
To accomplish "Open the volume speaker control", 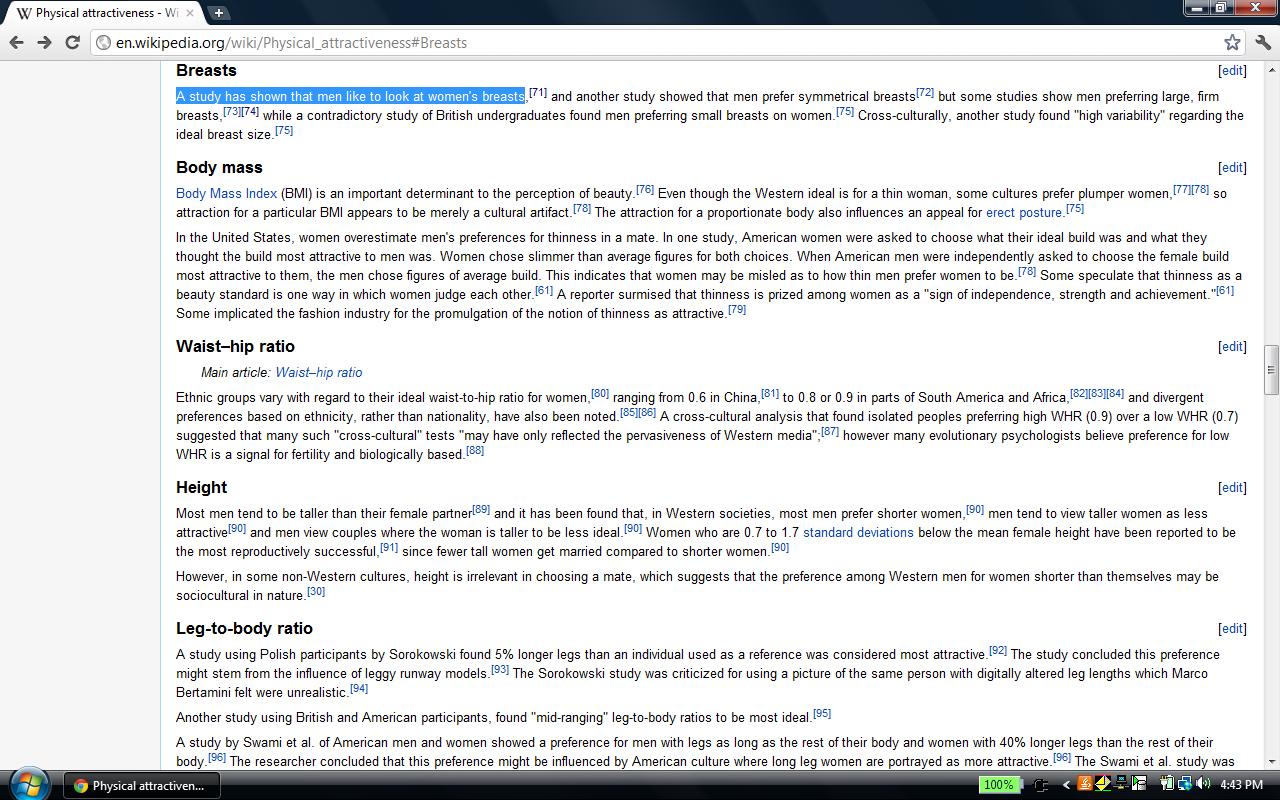I will coord(1203,785).
